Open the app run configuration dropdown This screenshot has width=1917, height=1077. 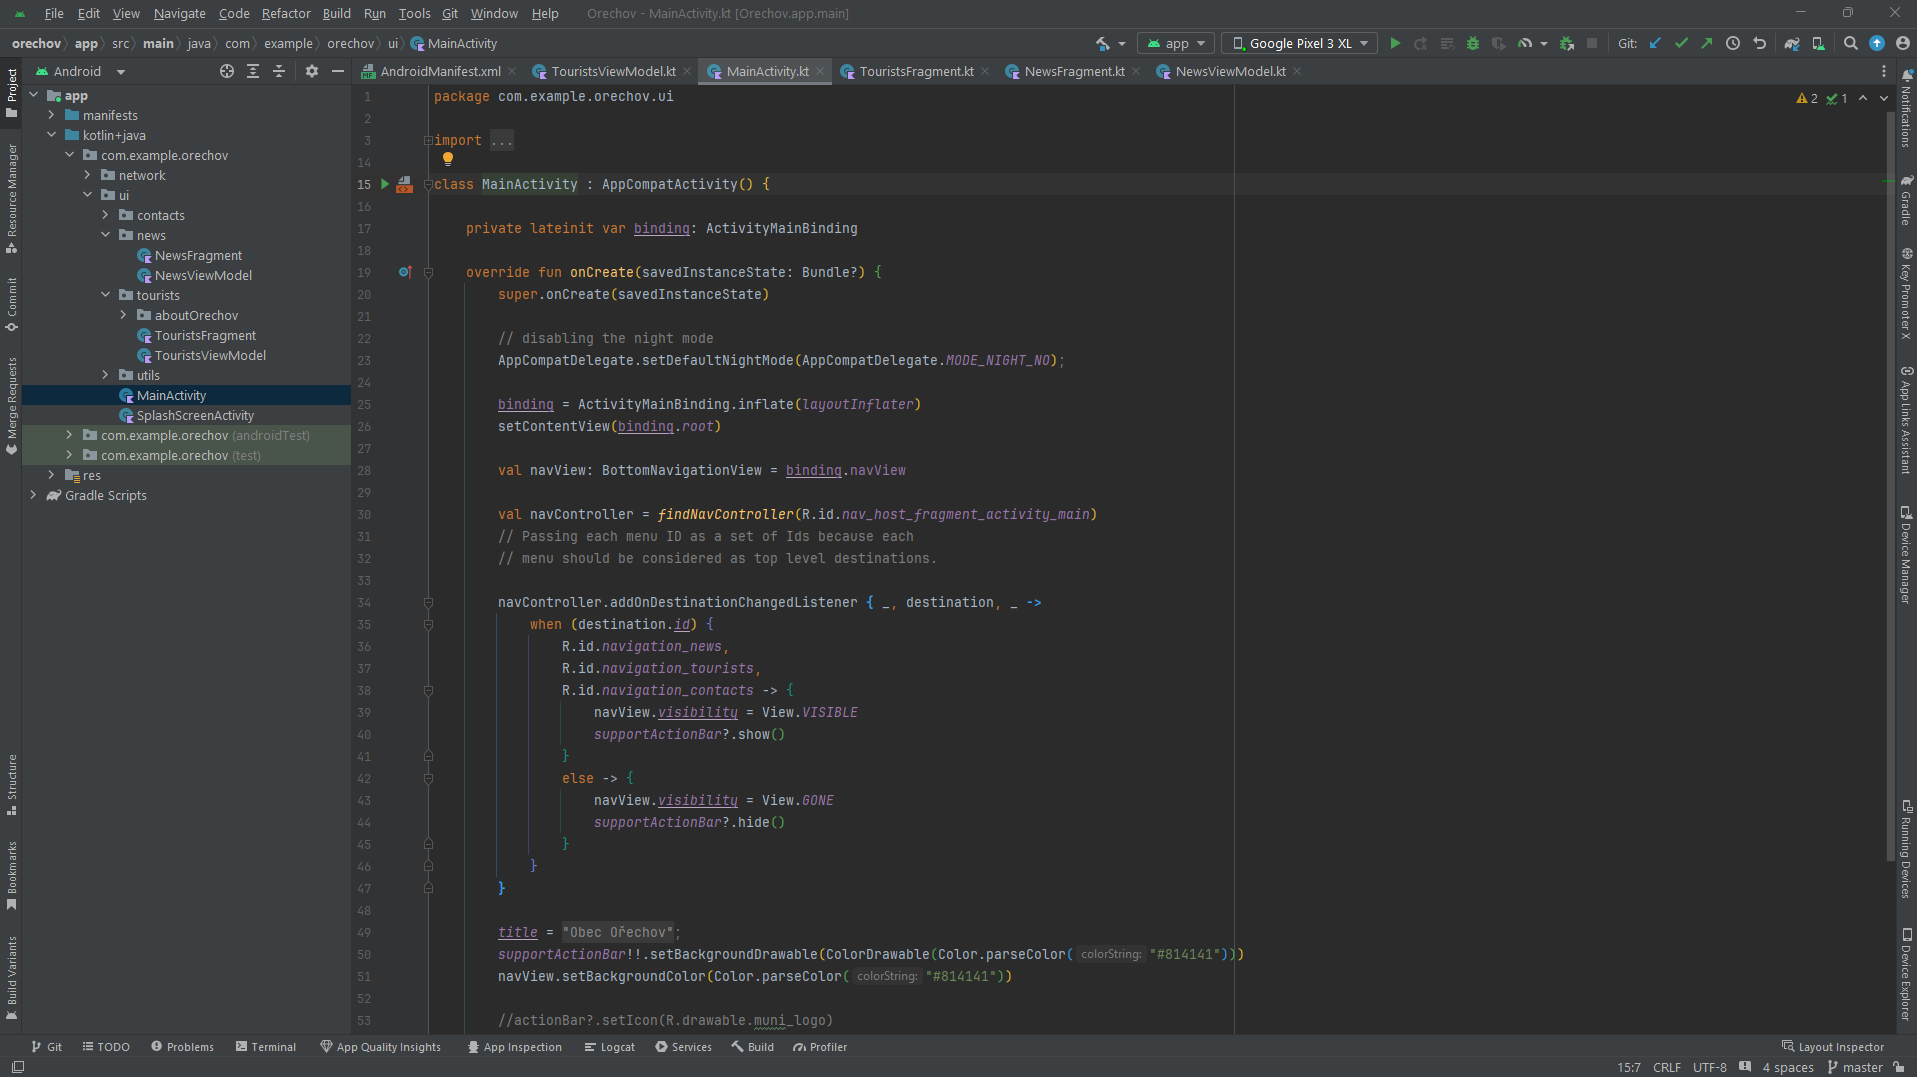coord(1176,43)
